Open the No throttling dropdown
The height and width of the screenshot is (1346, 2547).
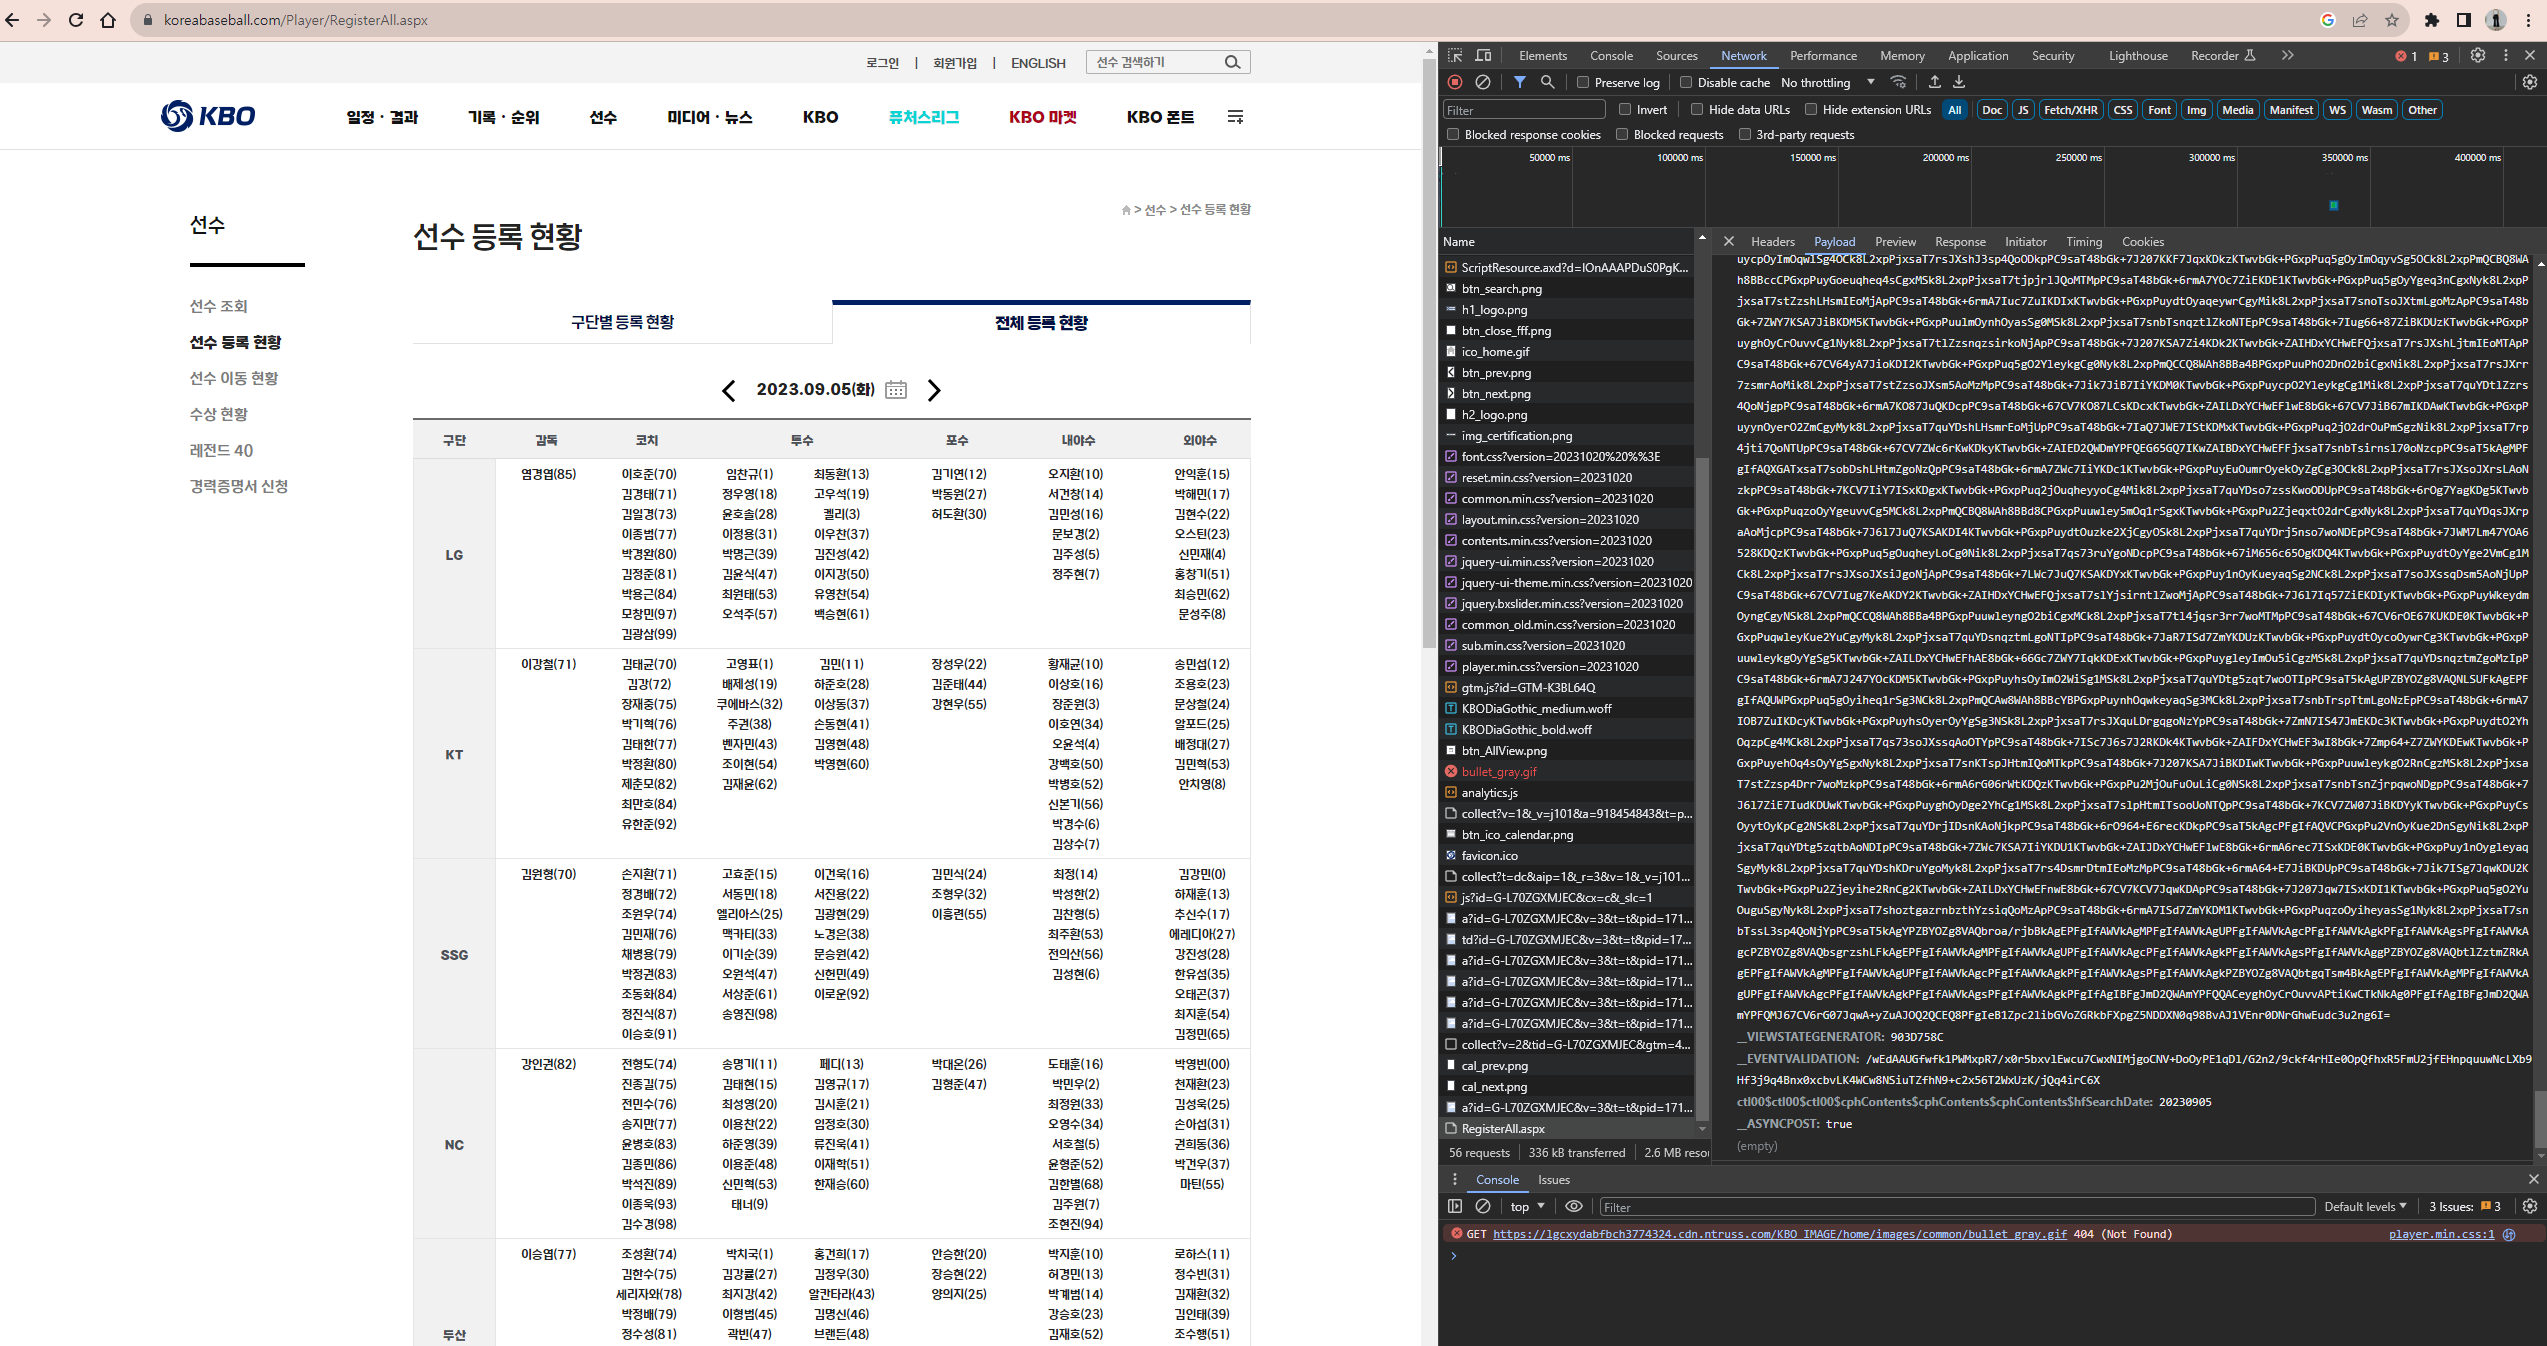click(1827, 83)
